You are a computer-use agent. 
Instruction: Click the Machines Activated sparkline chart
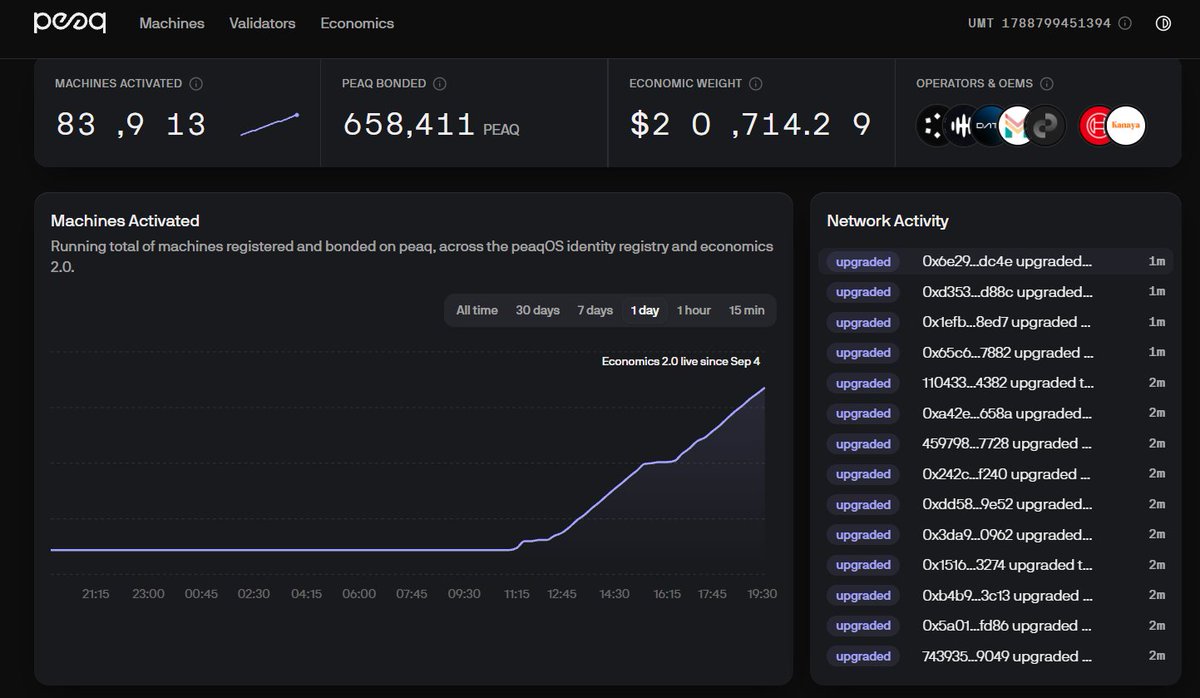[269, 125]
